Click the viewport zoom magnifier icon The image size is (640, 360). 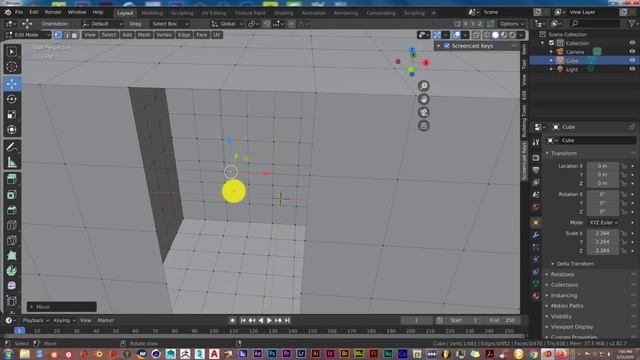(424, 86)
